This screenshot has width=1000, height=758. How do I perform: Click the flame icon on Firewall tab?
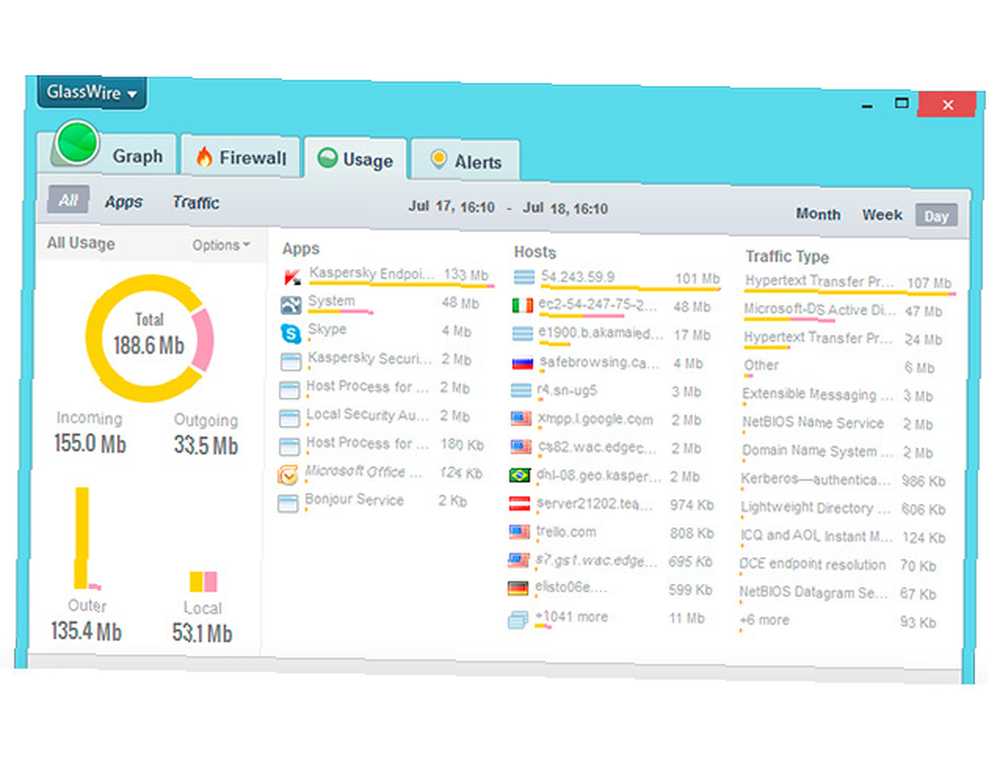coord(204,156)
